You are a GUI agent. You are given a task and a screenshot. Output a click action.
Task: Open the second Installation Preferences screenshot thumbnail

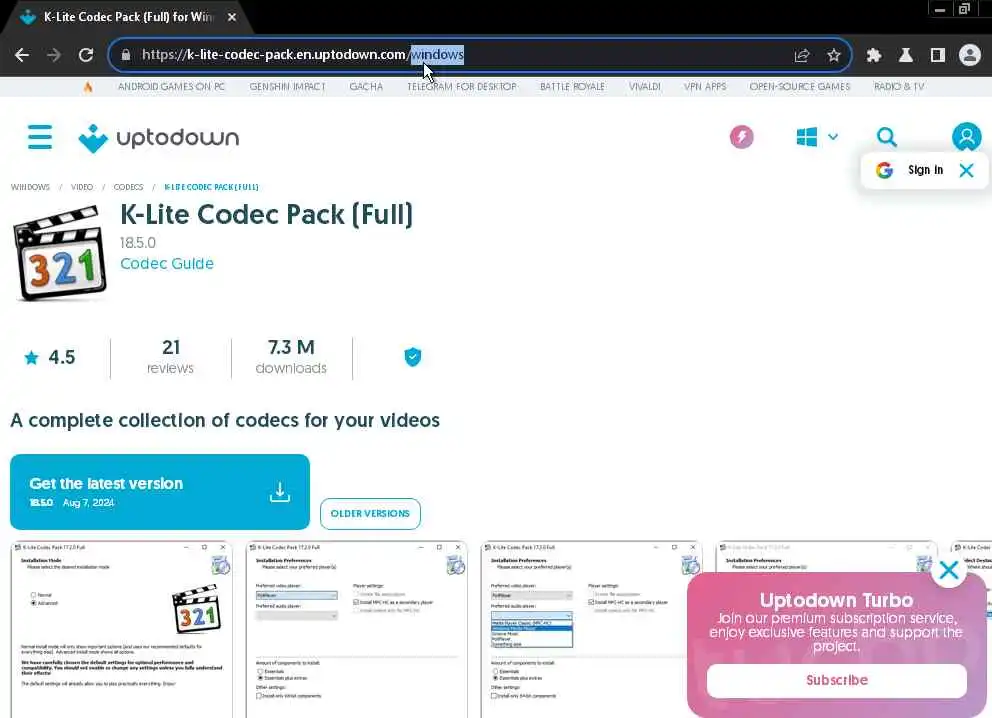[356, 629]
